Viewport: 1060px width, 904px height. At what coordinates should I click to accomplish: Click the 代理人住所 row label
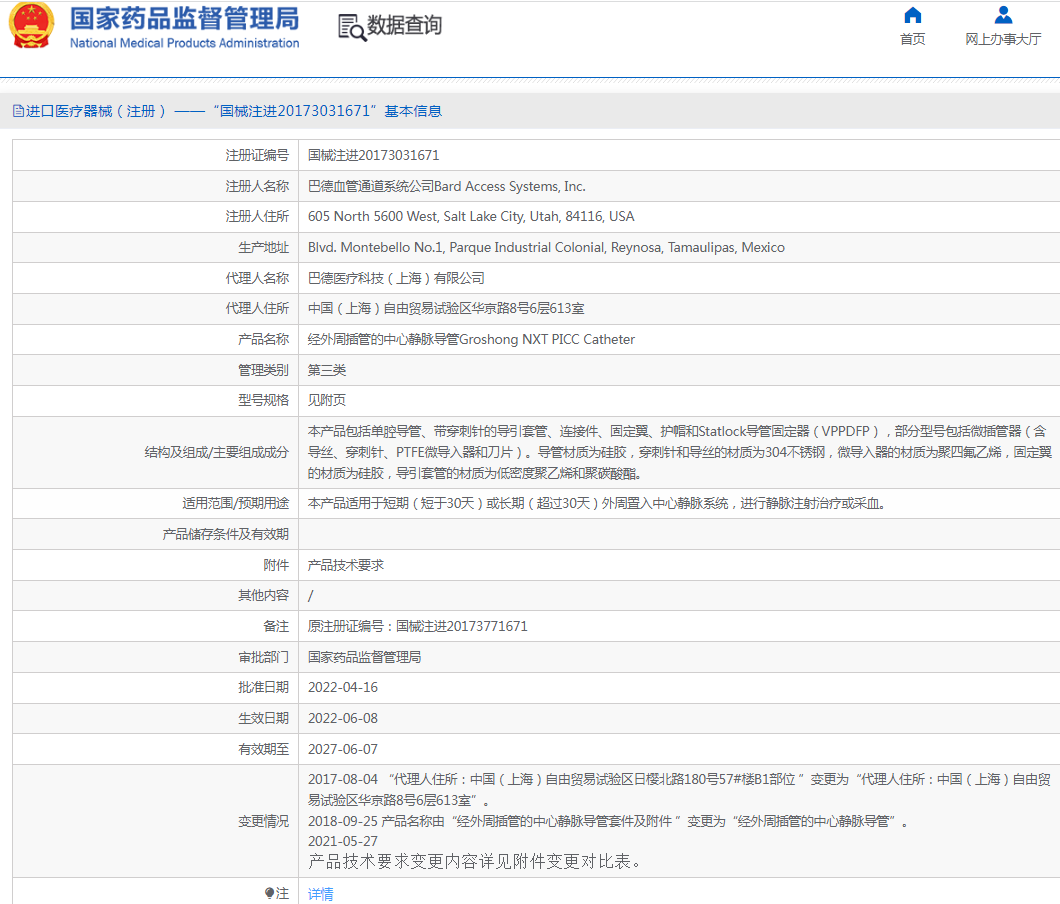[257, 308]
